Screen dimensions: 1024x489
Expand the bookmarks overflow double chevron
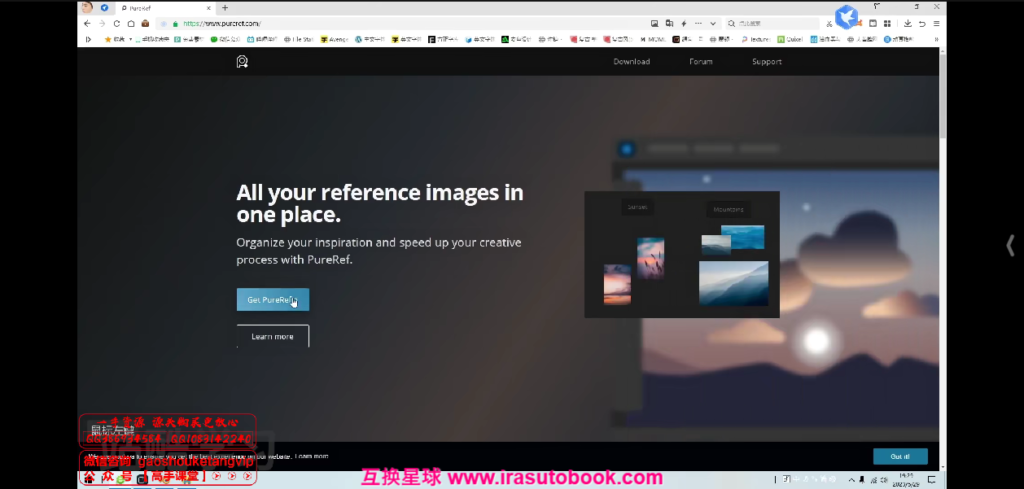click(936, 39)
